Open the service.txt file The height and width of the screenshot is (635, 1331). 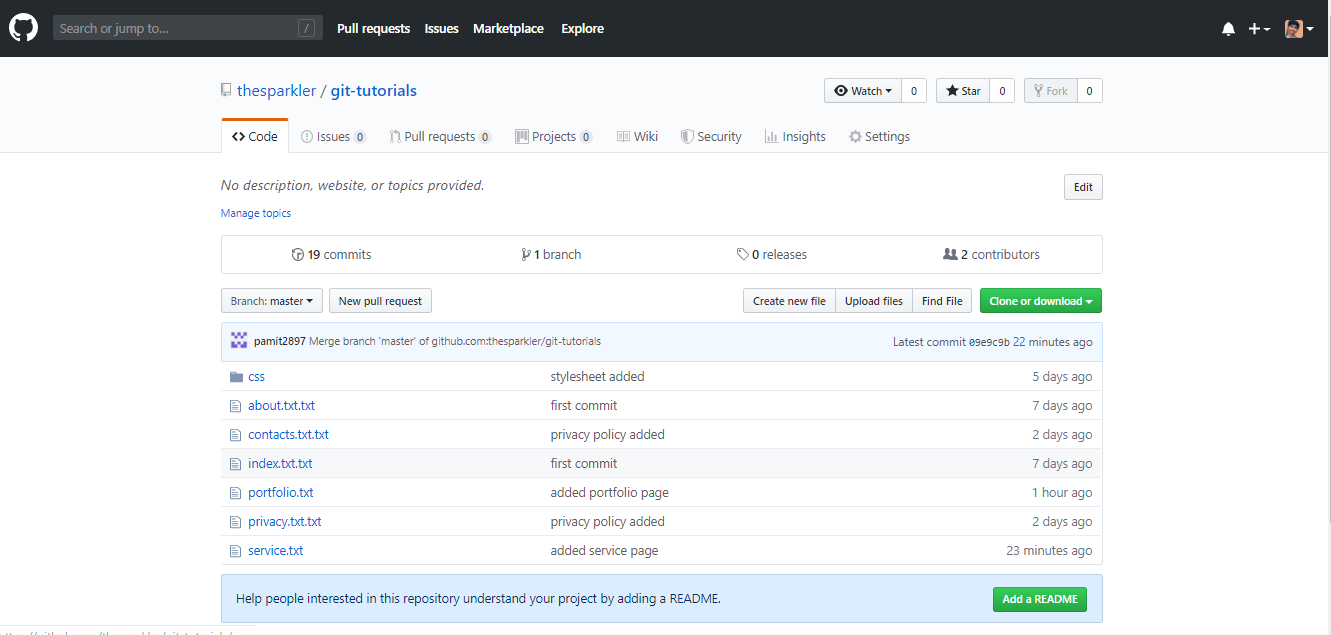276,551
